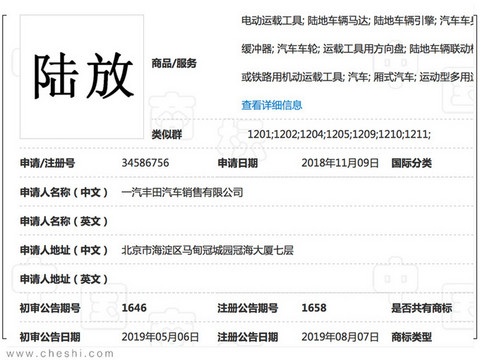Click the 陆放 trademark image
480x360 pixels.
click(x=82, y=77)
